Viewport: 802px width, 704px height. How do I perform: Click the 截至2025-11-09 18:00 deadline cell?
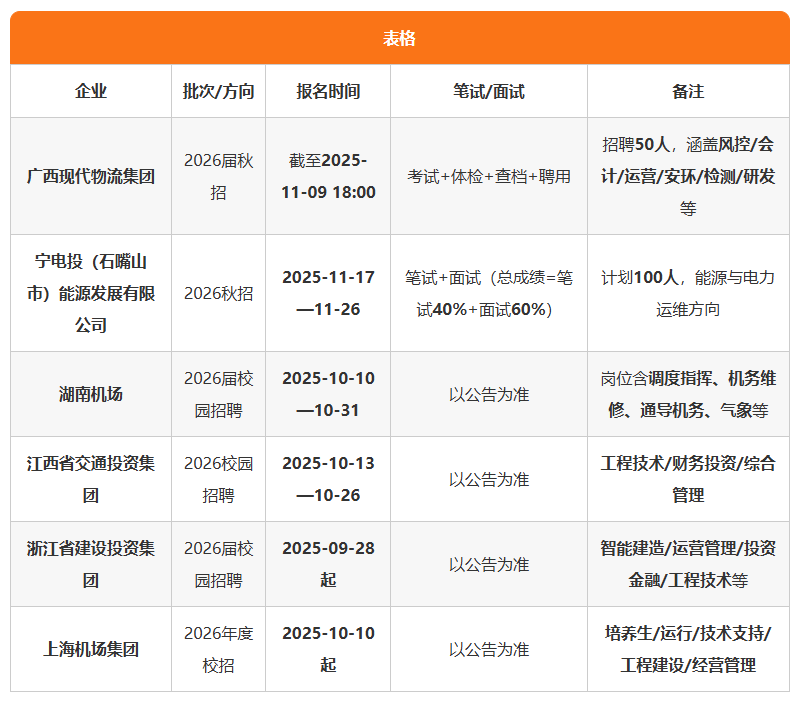tap(328, 176)
